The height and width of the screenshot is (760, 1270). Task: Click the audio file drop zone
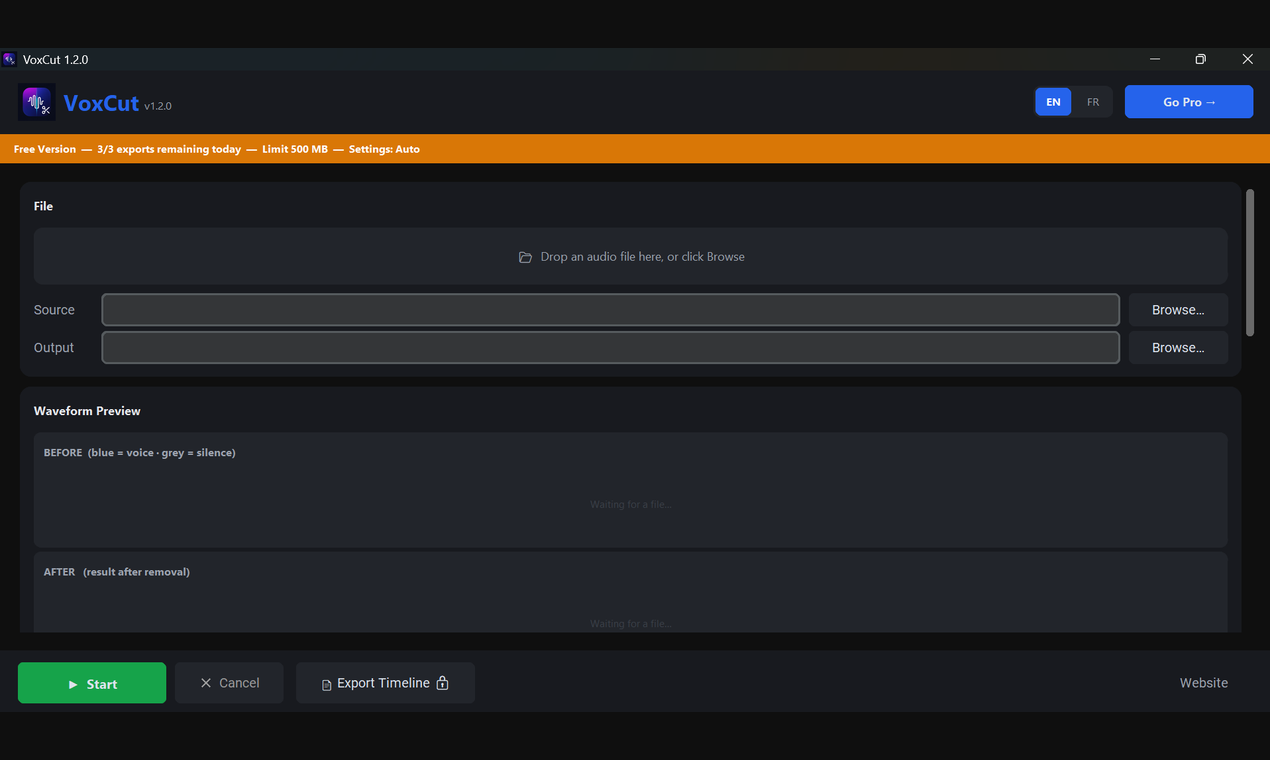[631, 256]
